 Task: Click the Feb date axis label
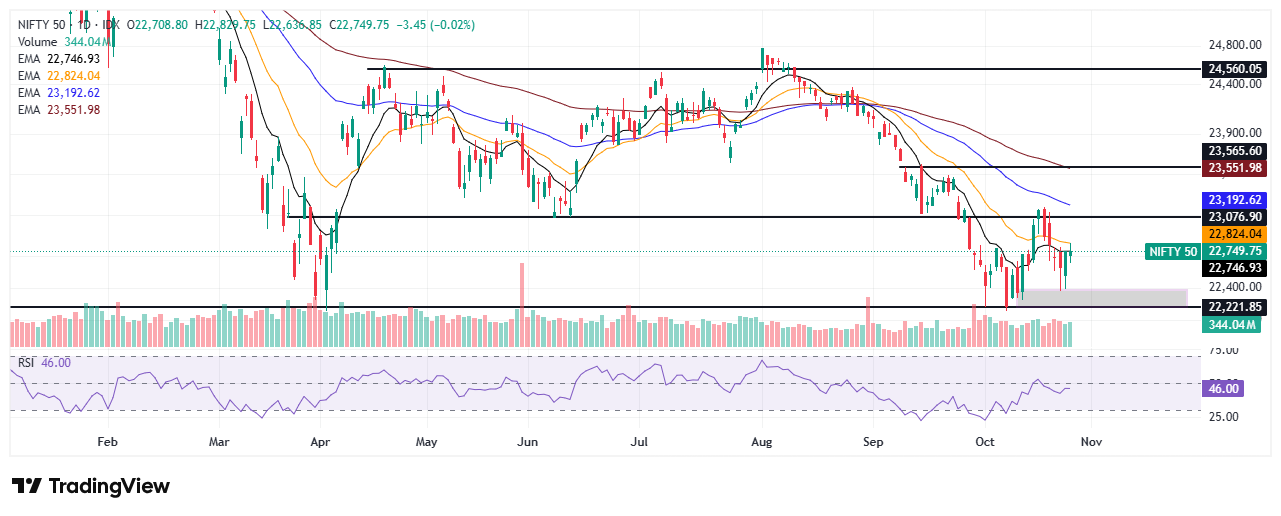click(x=108, y=440)
